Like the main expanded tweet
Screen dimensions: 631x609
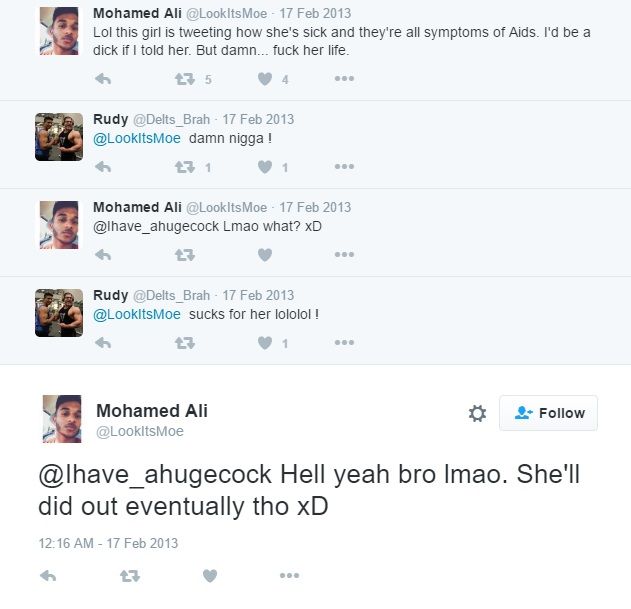coord(210,576)
